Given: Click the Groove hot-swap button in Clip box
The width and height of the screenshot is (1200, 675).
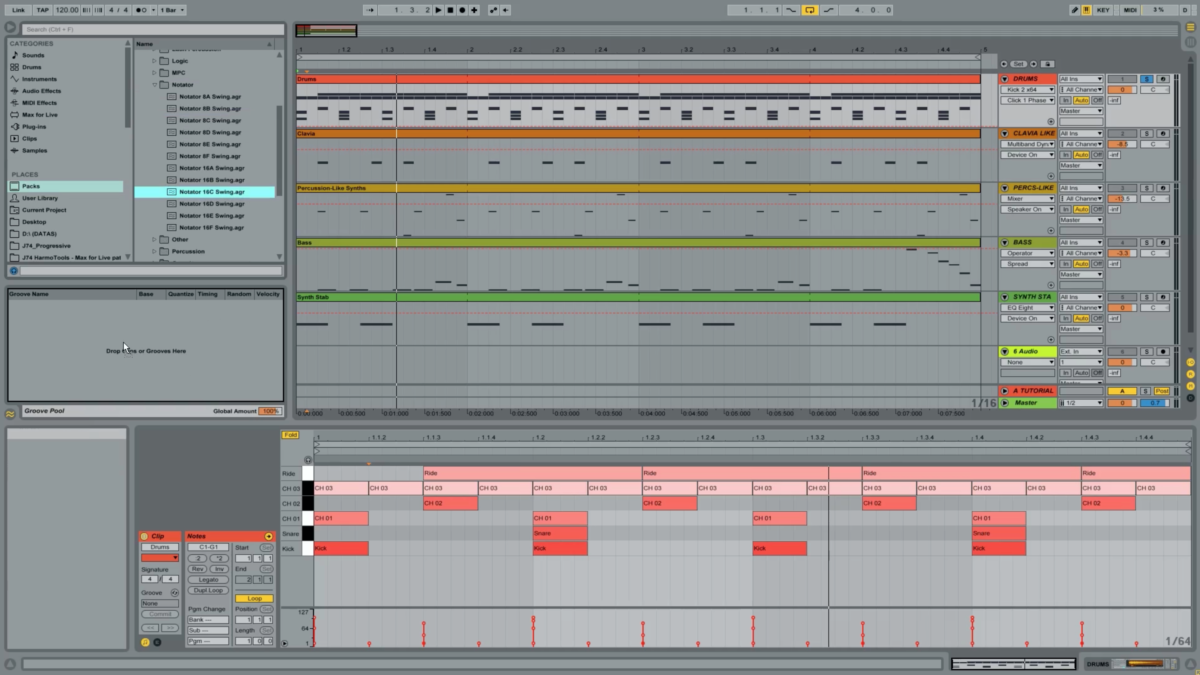Looking at the screenshot, I should 174,592.
